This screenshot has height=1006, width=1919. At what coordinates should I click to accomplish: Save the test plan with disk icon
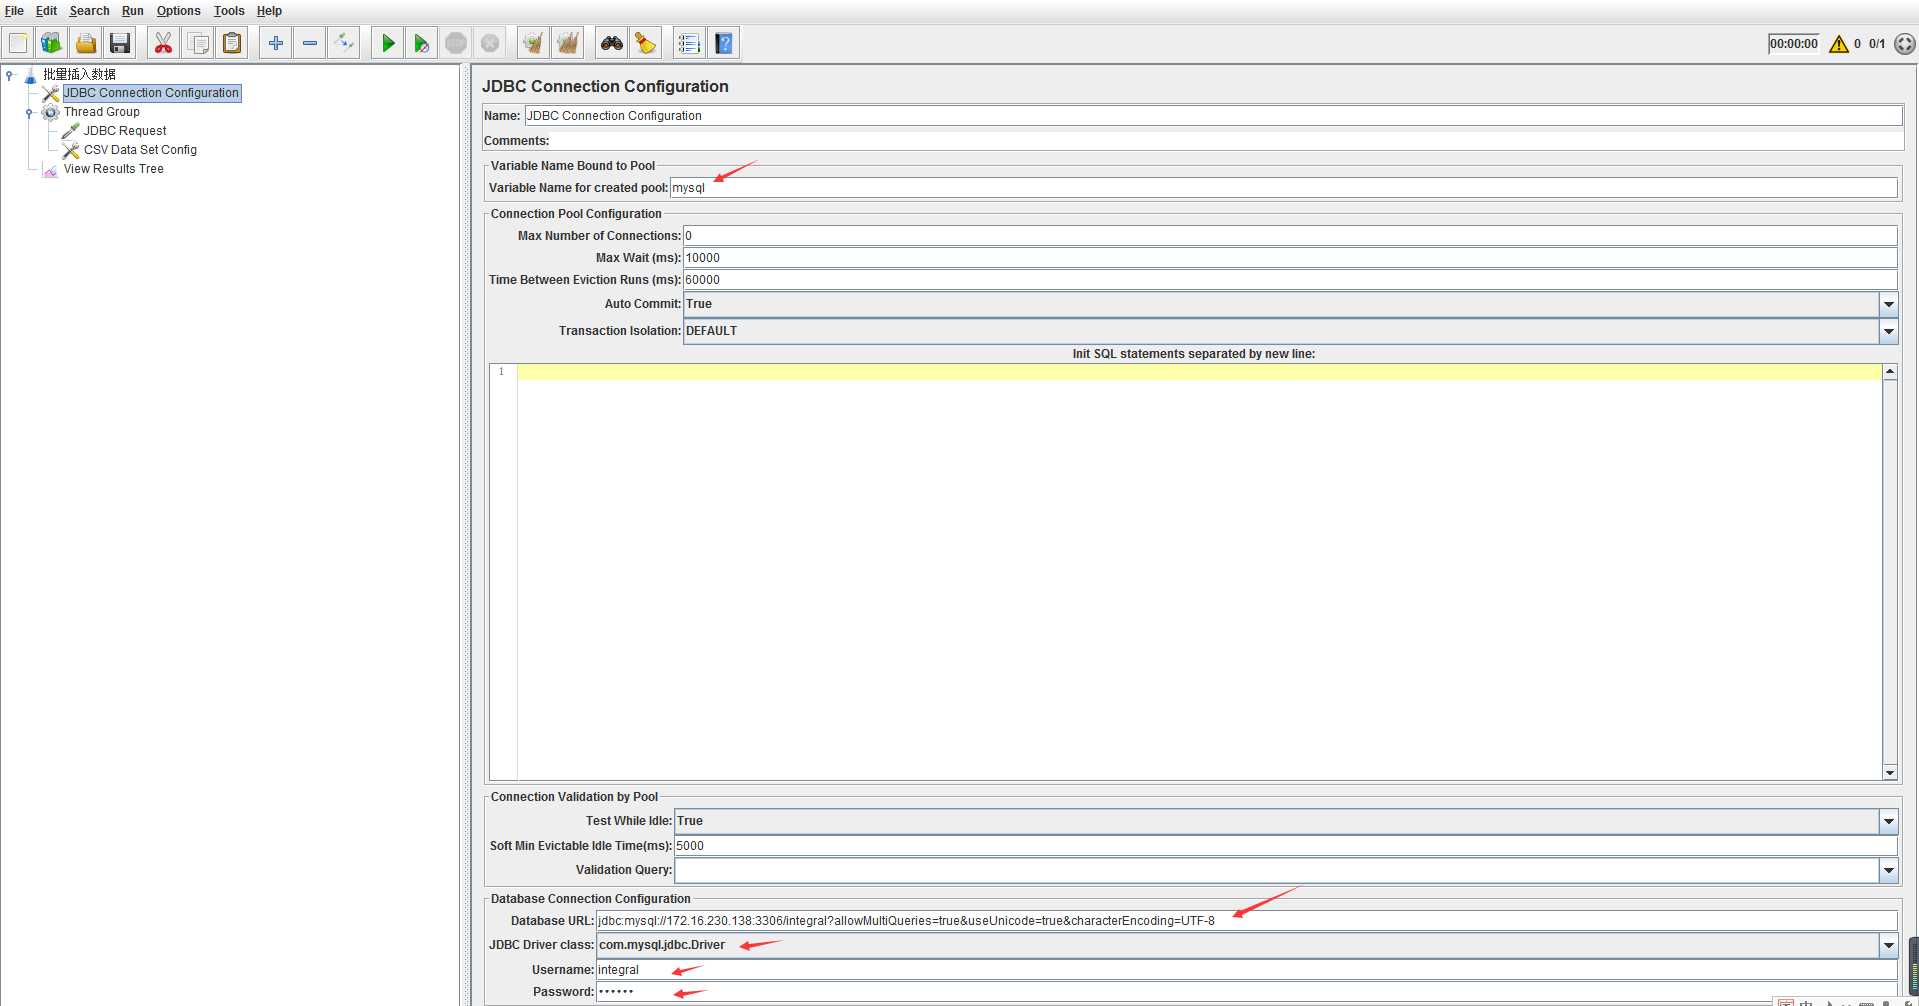click(120, 43)
